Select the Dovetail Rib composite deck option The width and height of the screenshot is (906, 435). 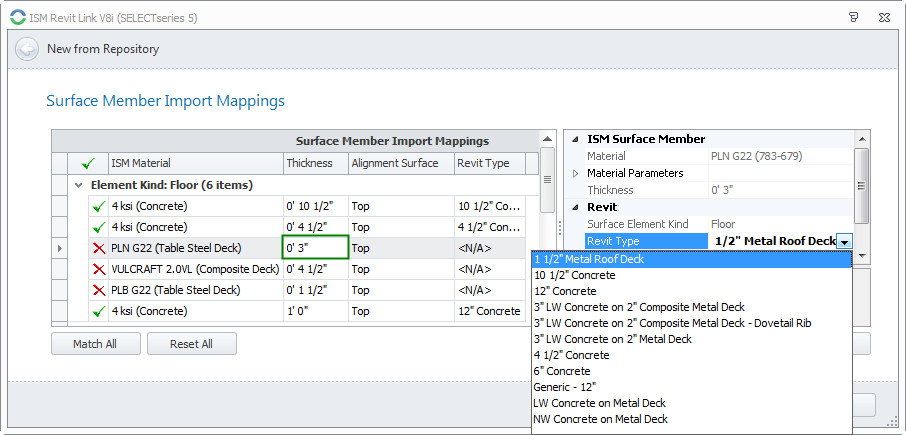click(691, 323)
